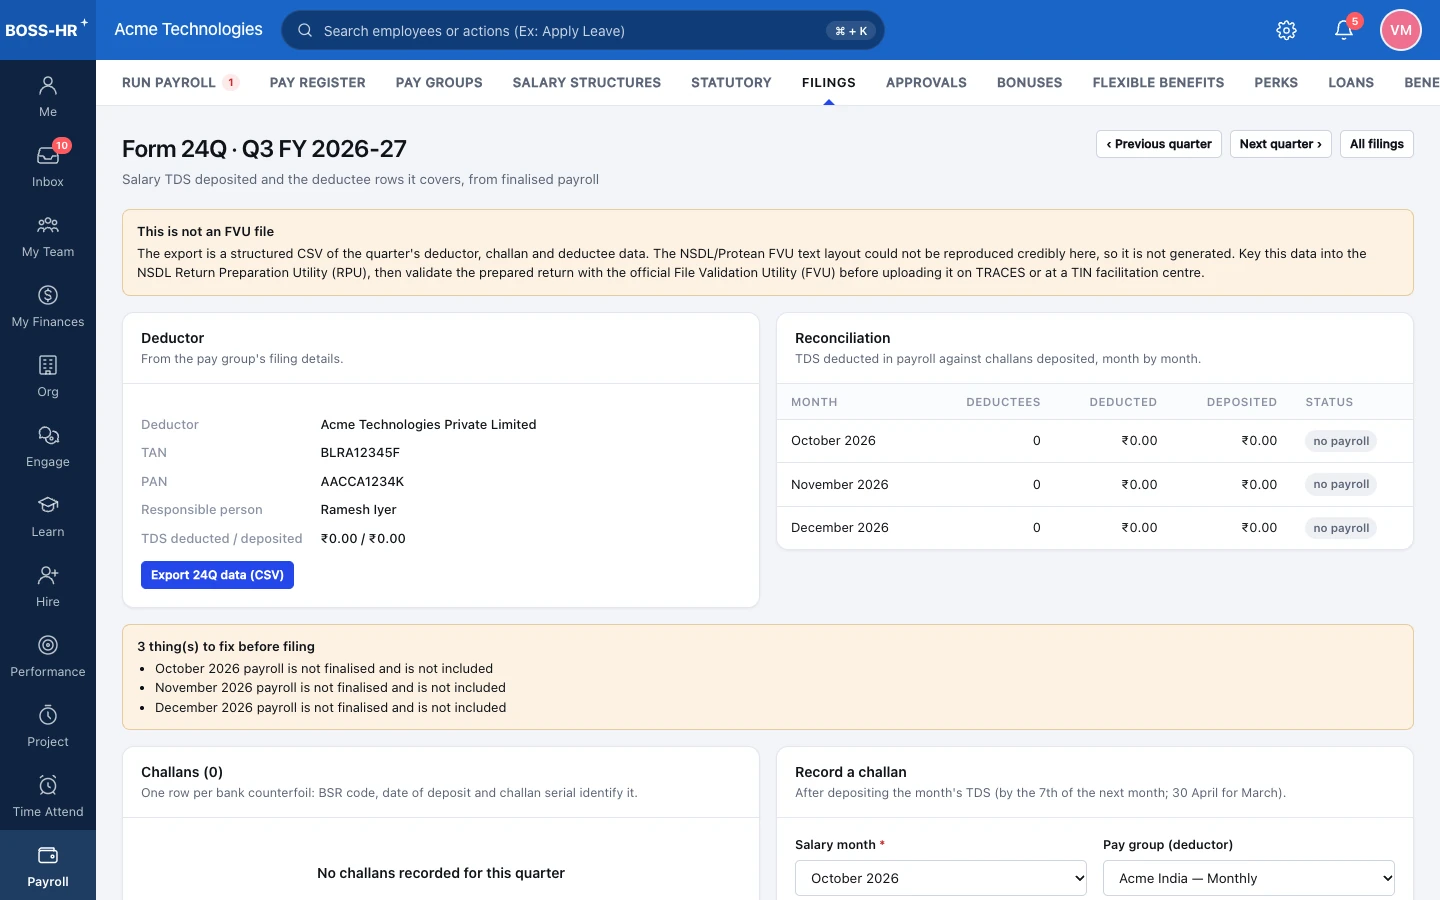This screenshot has width=1440, height=900.
Task: Open the Loans tab
Action: [1351, 83]
